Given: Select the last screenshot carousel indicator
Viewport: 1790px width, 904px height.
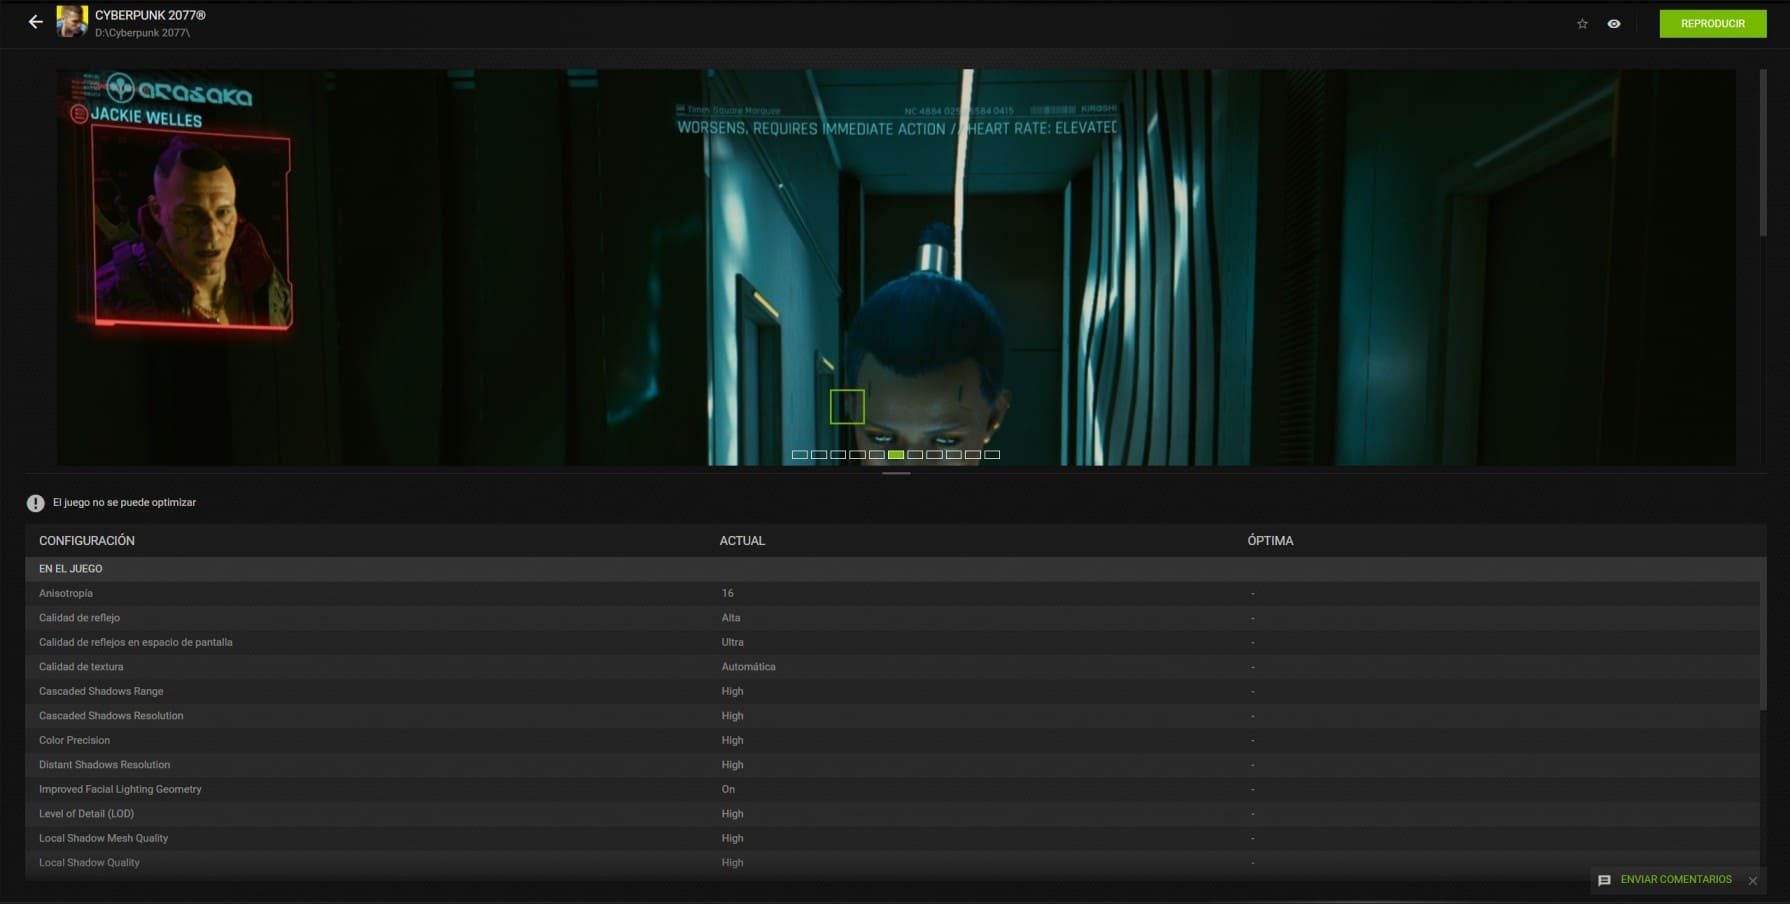Looking at the screenshot, I should 992,455.
